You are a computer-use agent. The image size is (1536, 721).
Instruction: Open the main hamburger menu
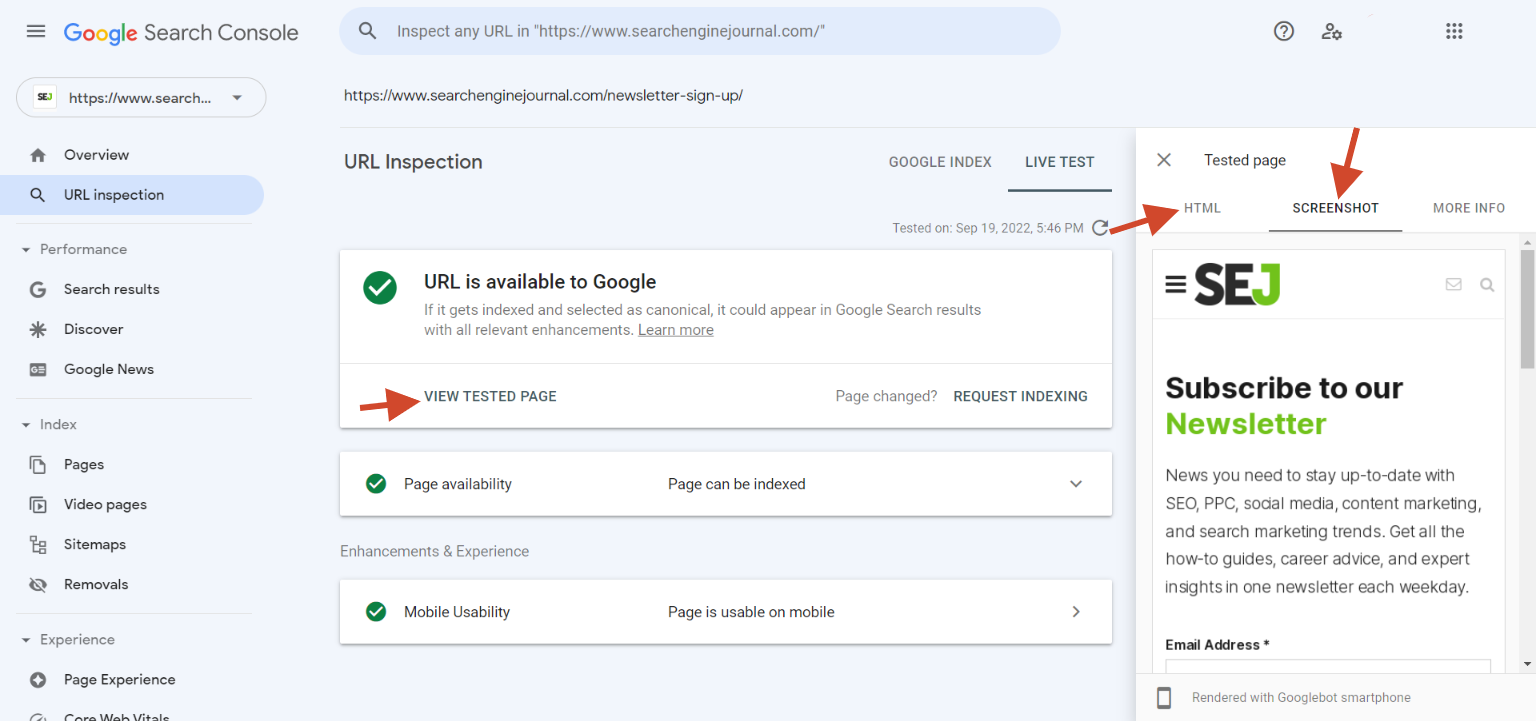[36, 32]
